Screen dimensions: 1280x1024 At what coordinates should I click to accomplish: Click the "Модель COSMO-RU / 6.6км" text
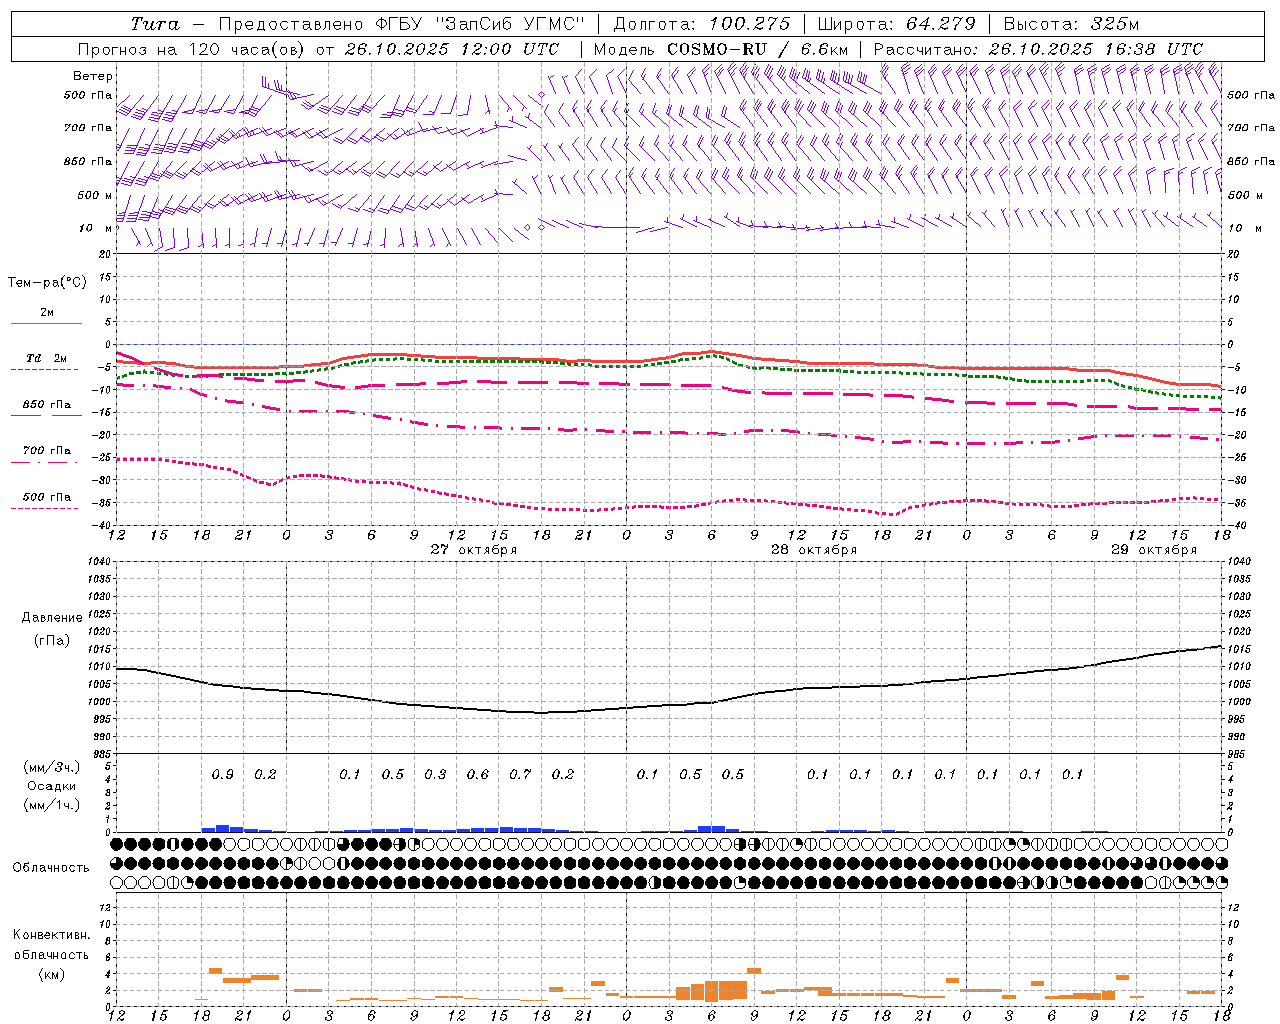coord(721,49)
